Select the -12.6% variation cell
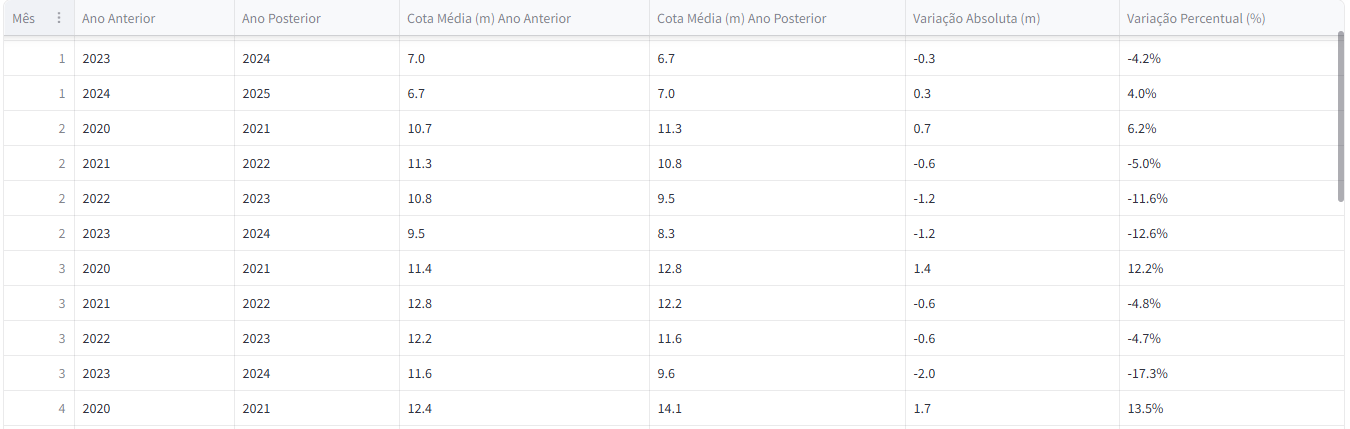1350x429 pixels. pos(1147,233)
